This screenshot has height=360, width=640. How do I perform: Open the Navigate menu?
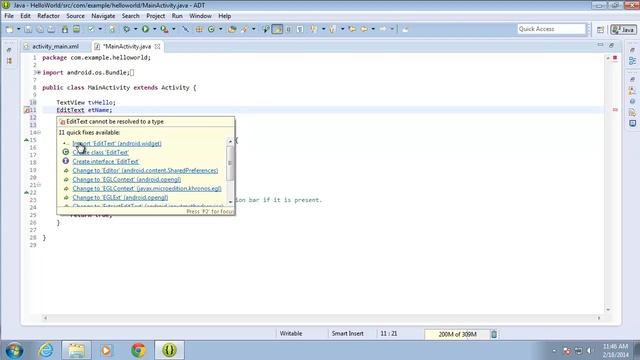point(103,16)
